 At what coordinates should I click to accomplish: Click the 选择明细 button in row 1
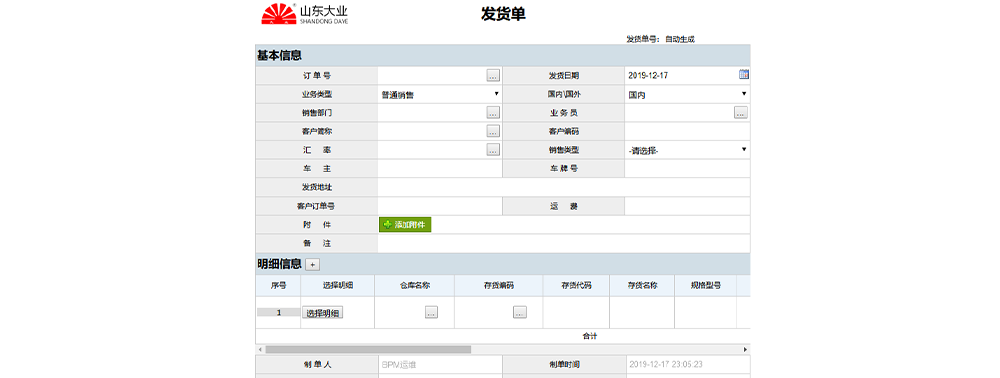tap(323, 313)
